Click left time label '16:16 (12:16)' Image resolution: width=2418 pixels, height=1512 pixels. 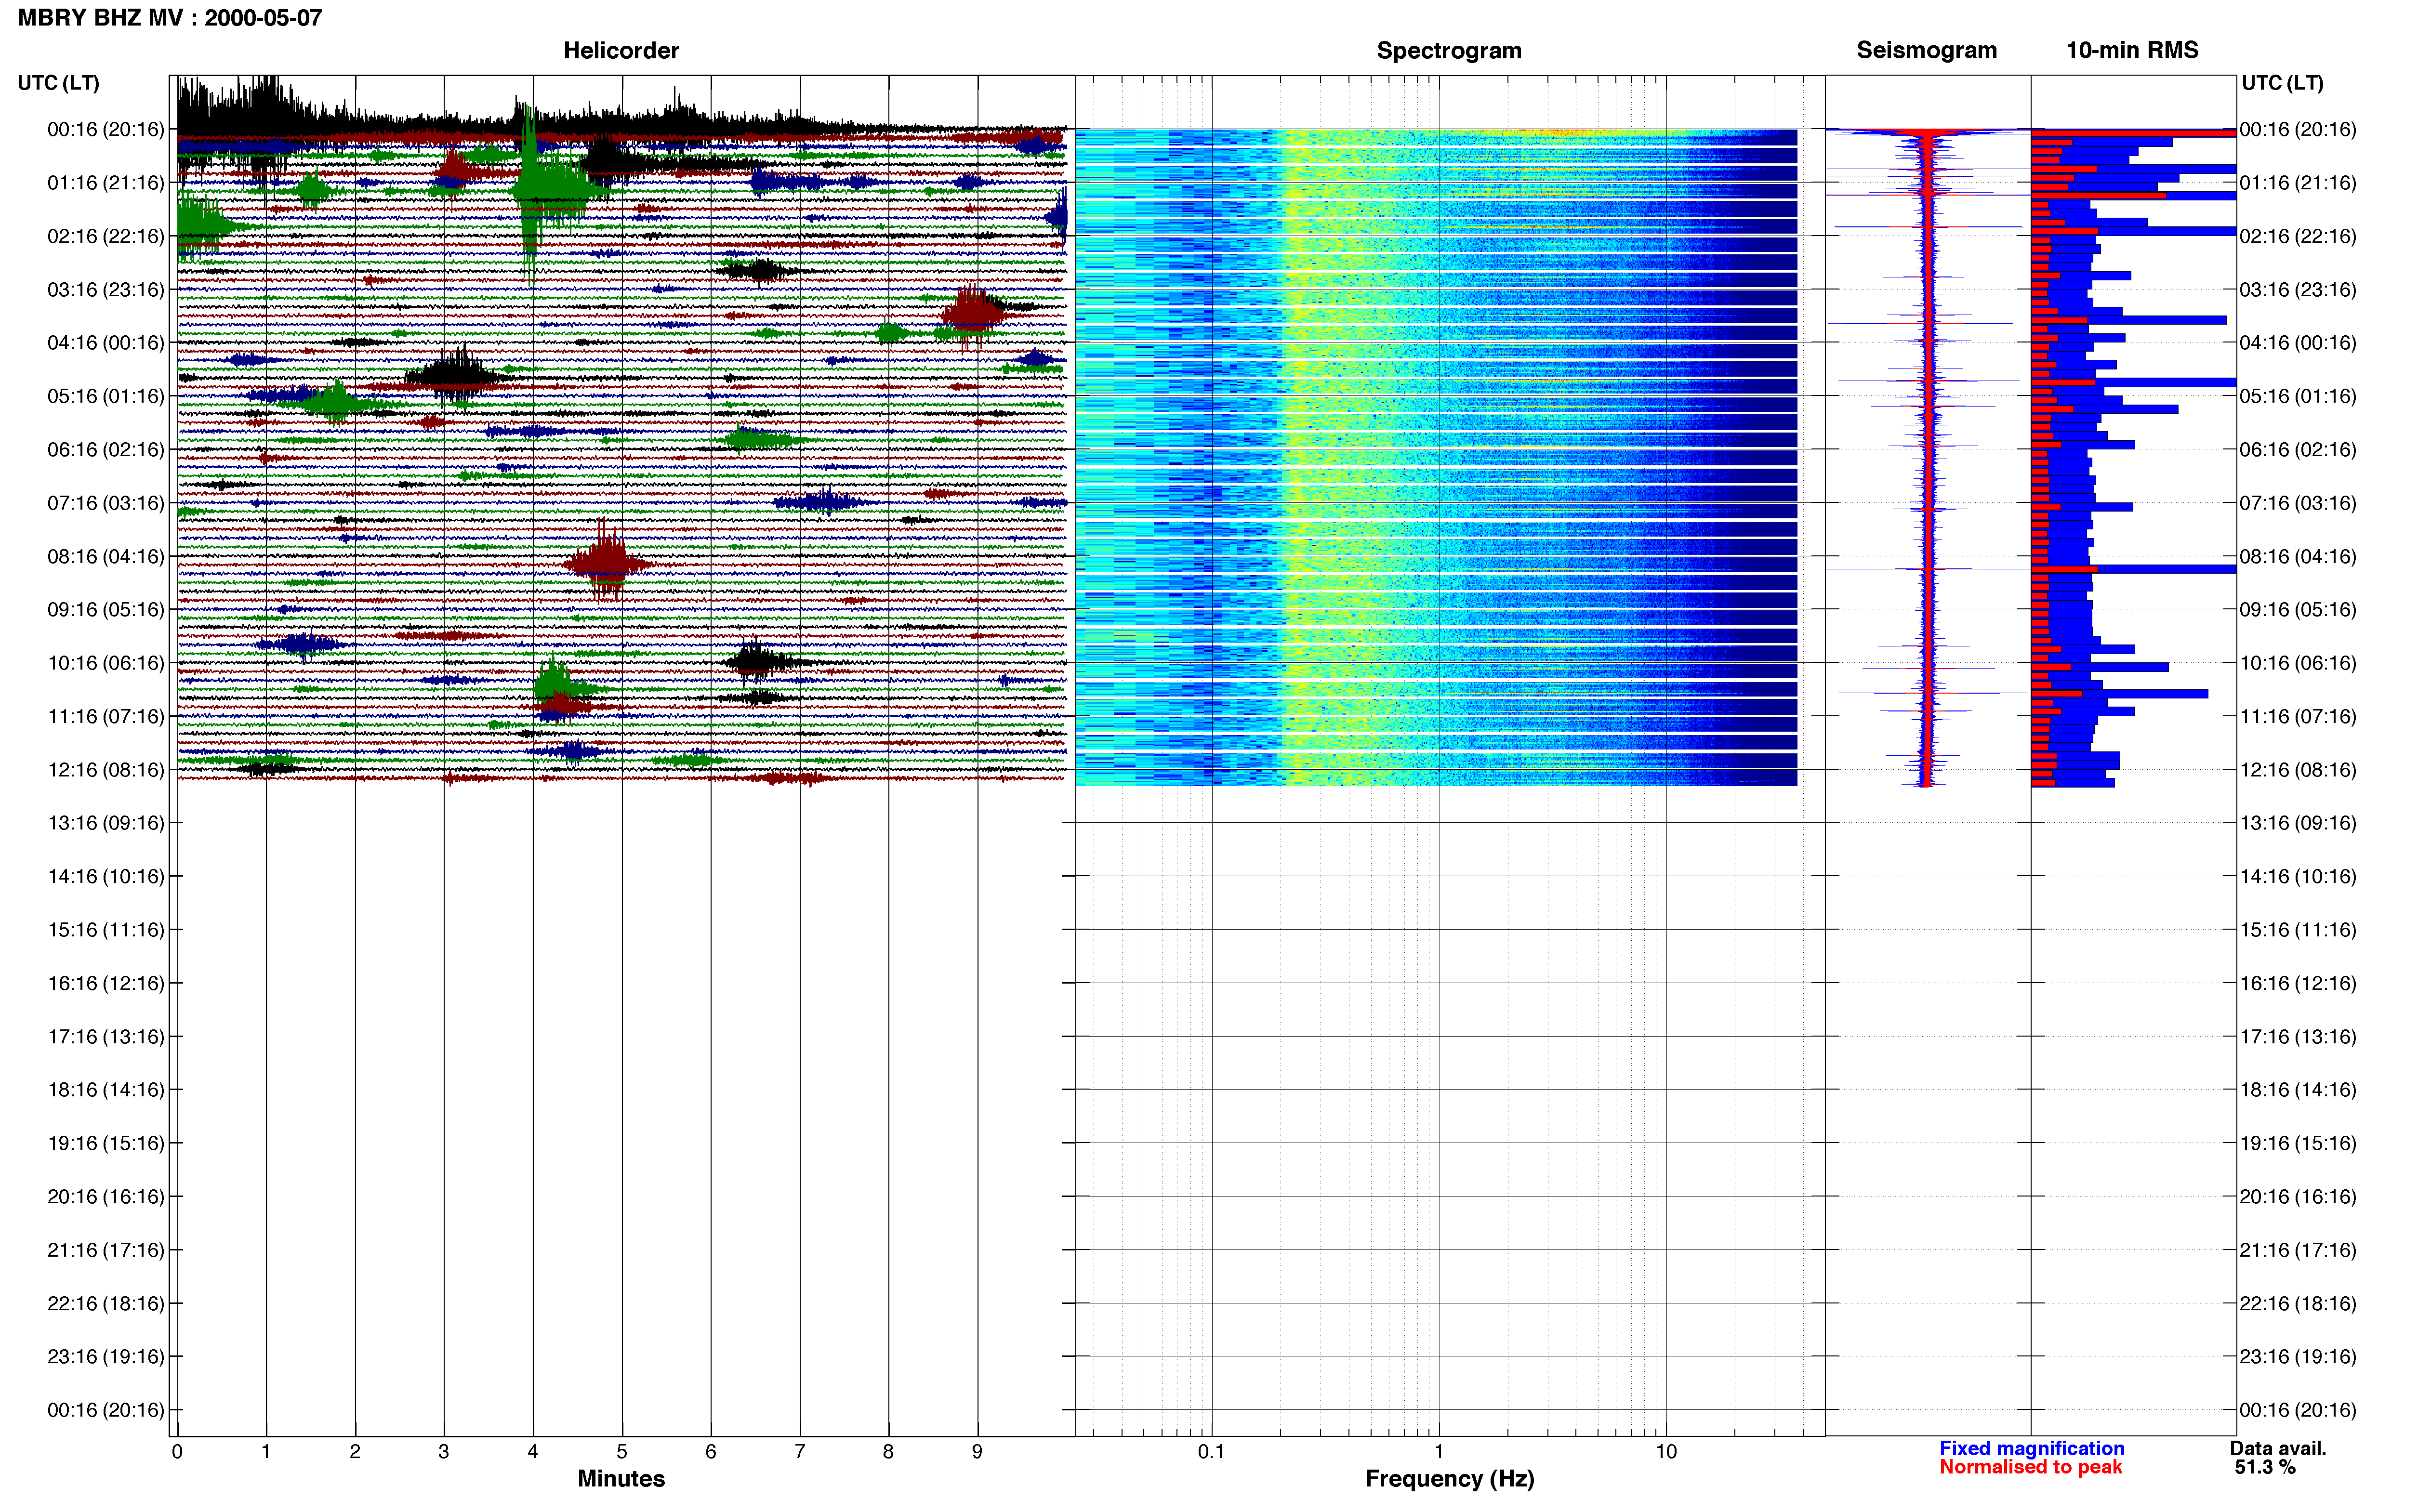point(106,983)
